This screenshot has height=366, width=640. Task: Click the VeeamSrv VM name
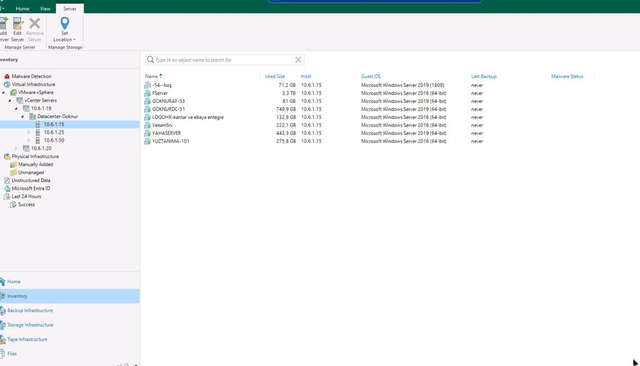pyautogui.click(x=162, y=125)
